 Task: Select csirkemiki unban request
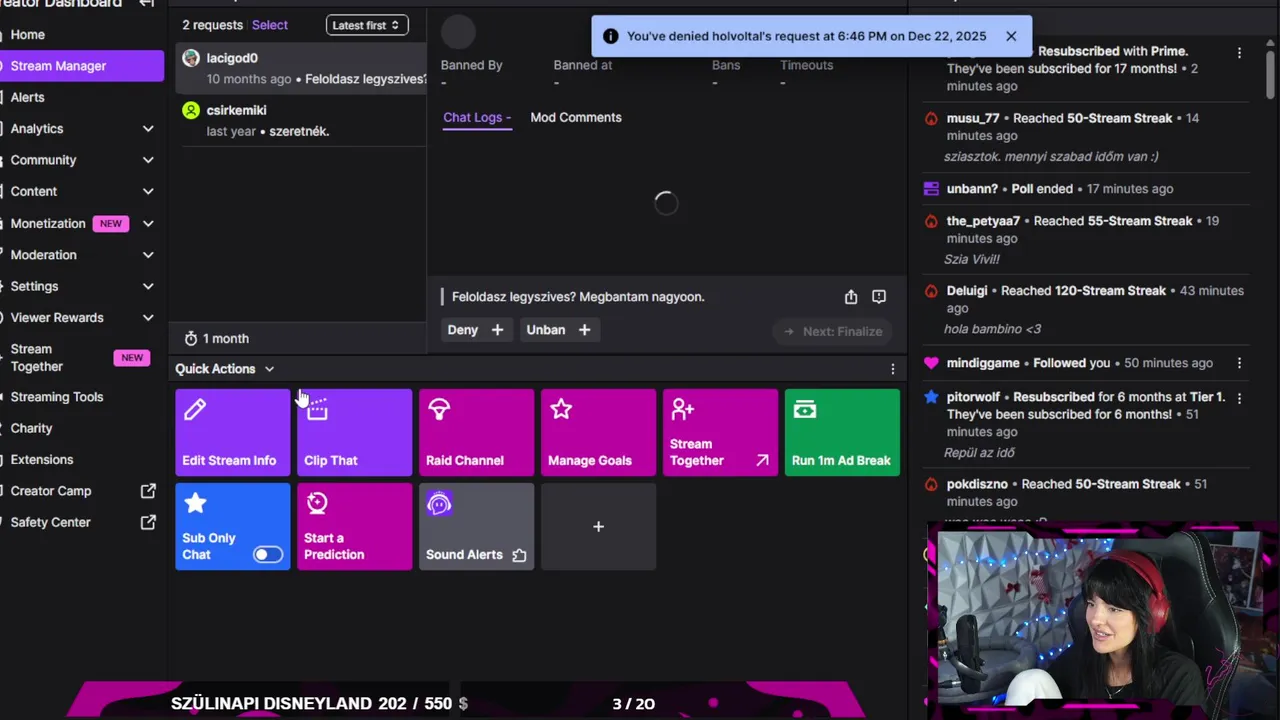point(301,120)
